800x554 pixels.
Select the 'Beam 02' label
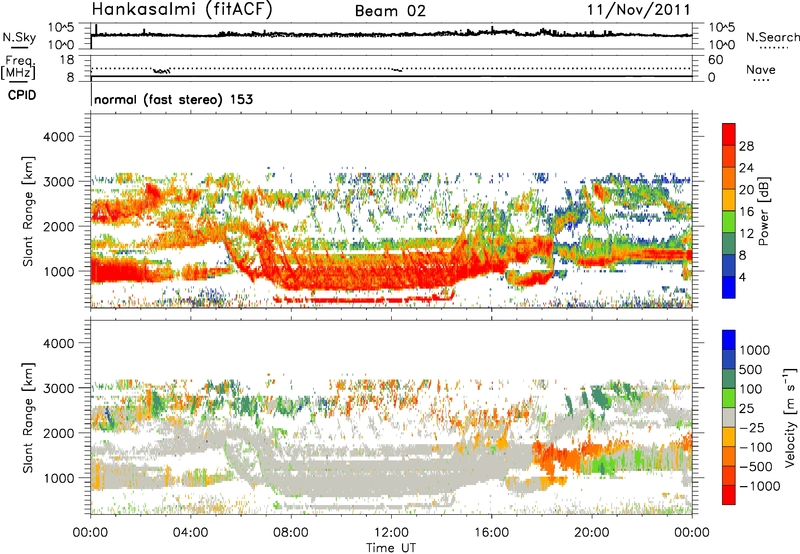(x=390, y=11)
